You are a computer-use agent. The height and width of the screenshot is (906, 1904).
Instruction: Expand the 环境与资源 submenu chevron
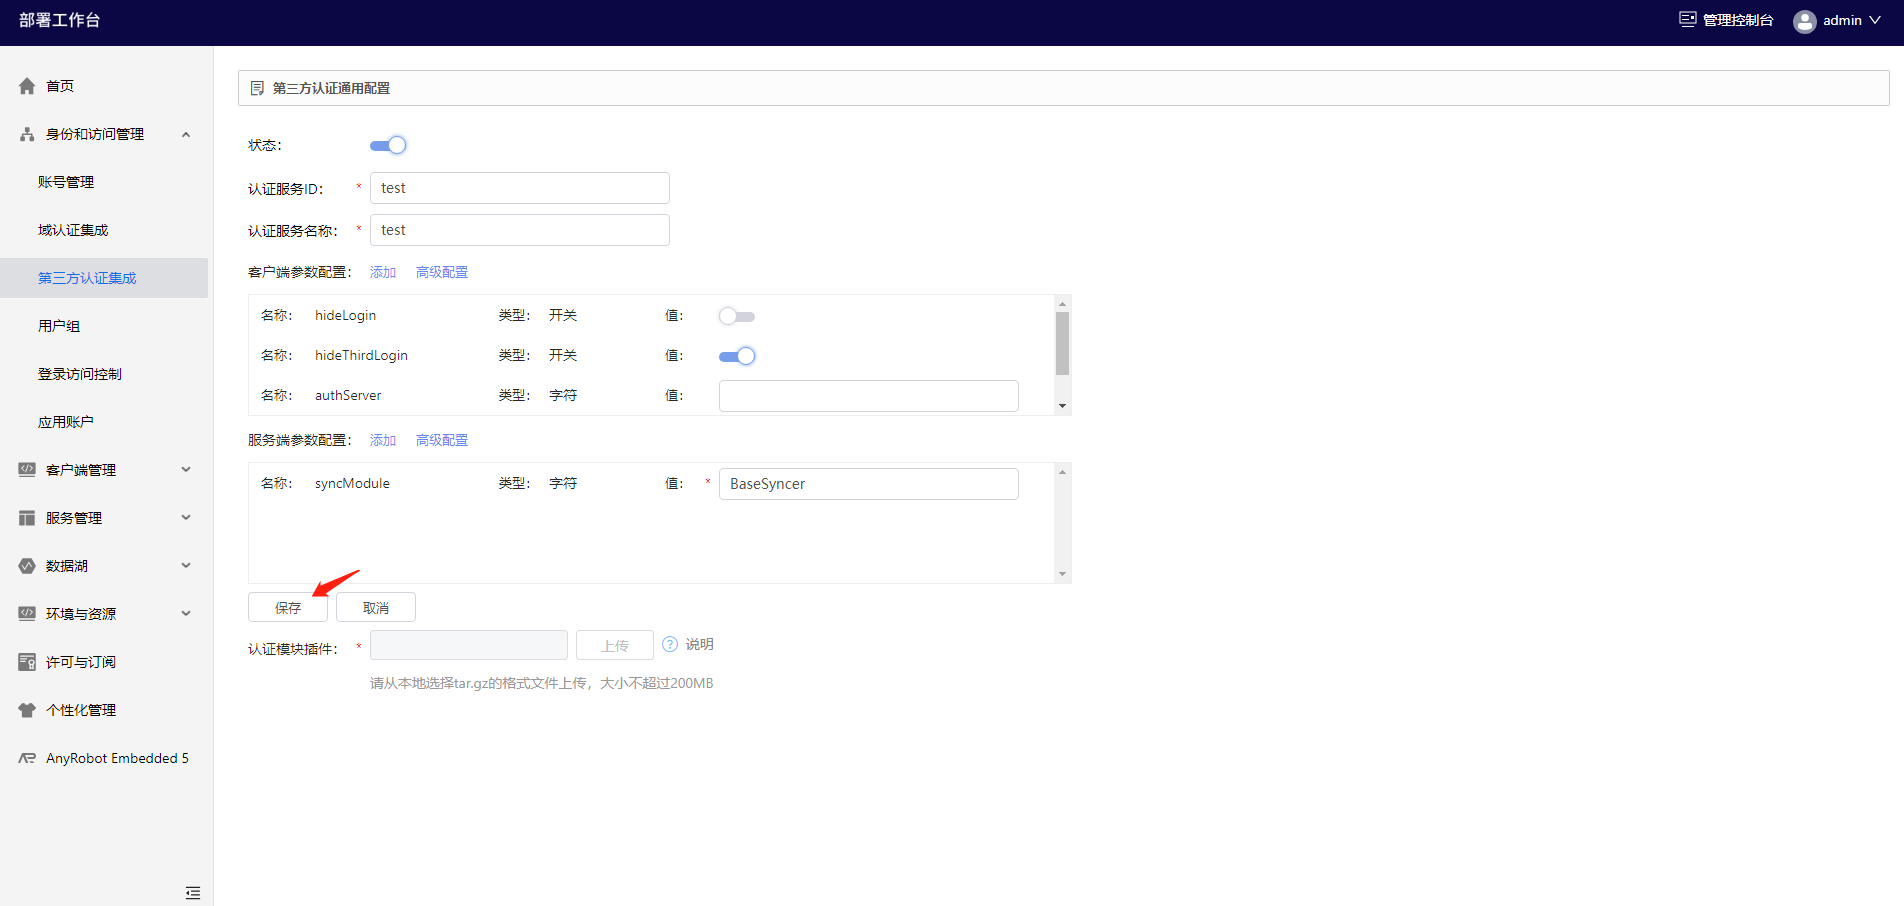[x=186, y=614]
